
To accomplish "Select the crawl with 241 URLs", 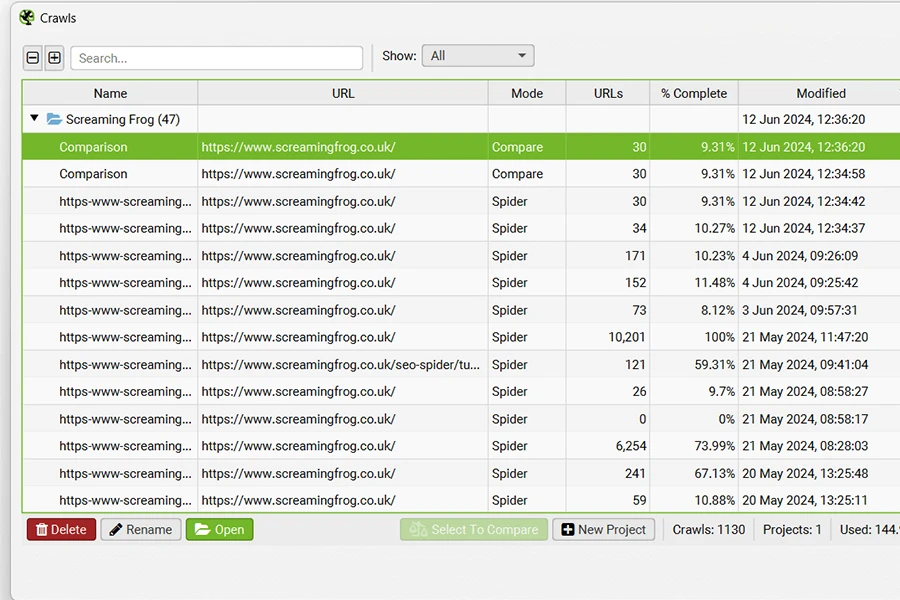I will [461, 474].
